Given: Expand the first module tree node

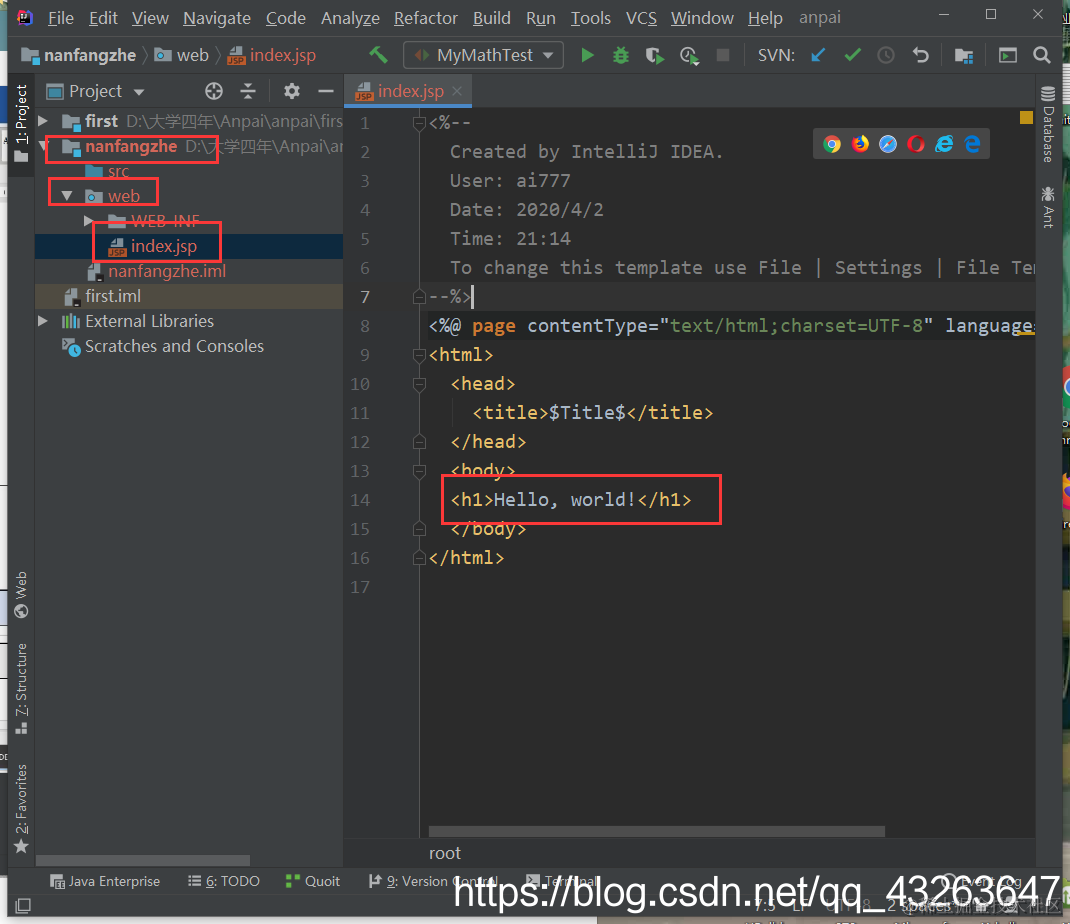Looking at the screenshot, I should click(x=43, y=121).
